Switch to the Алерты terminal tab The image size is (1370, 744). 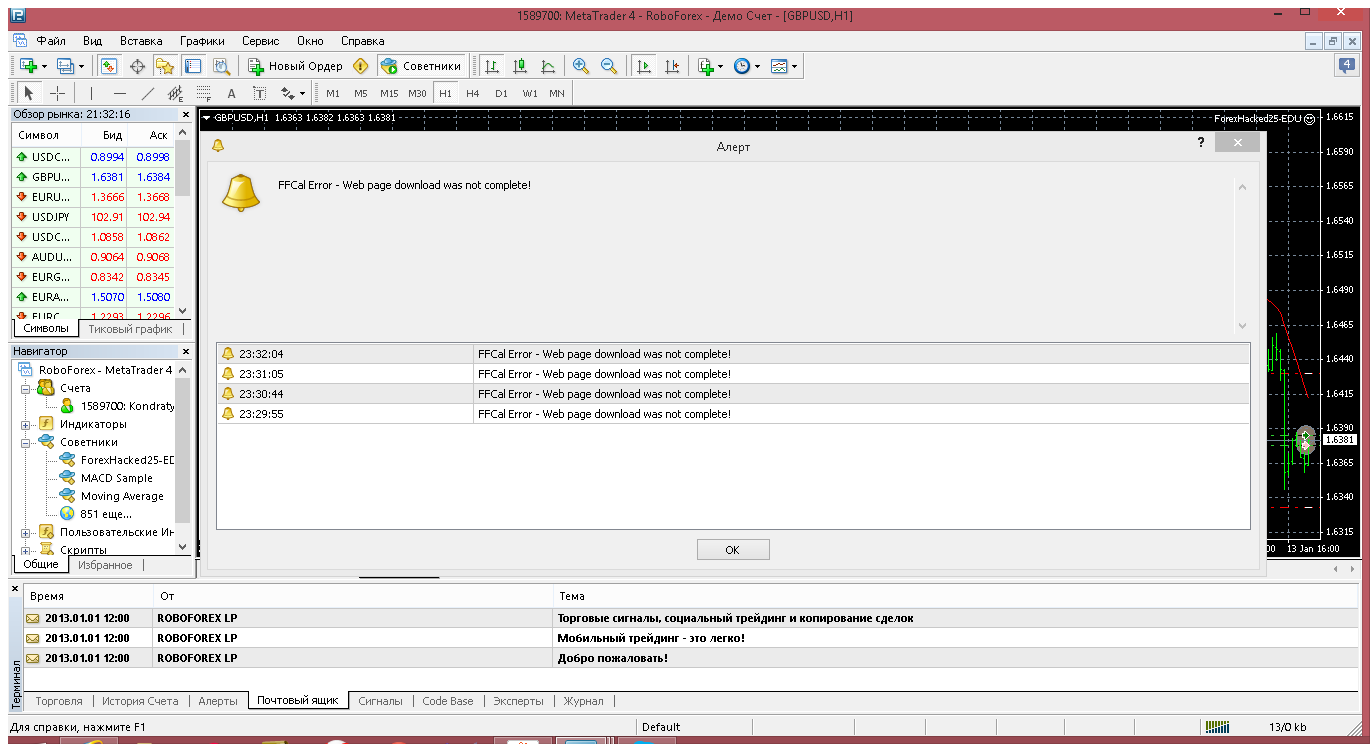tap(218, 701)
